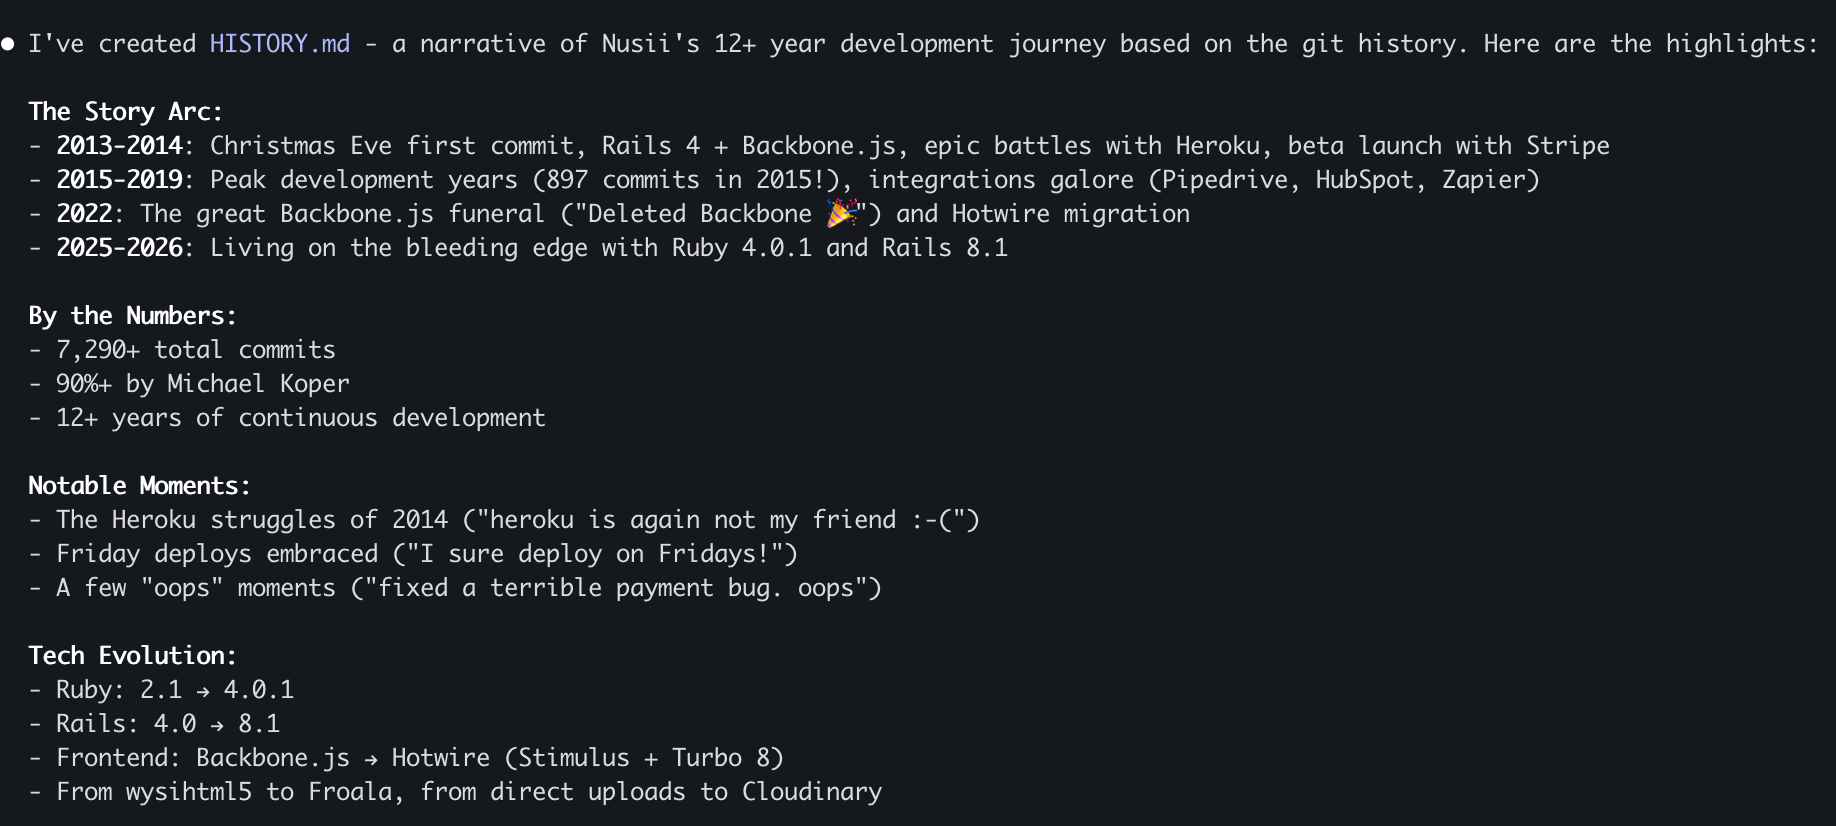
Task: Click the "Tech Evolution:" heading
Action: tap(132, 656)
